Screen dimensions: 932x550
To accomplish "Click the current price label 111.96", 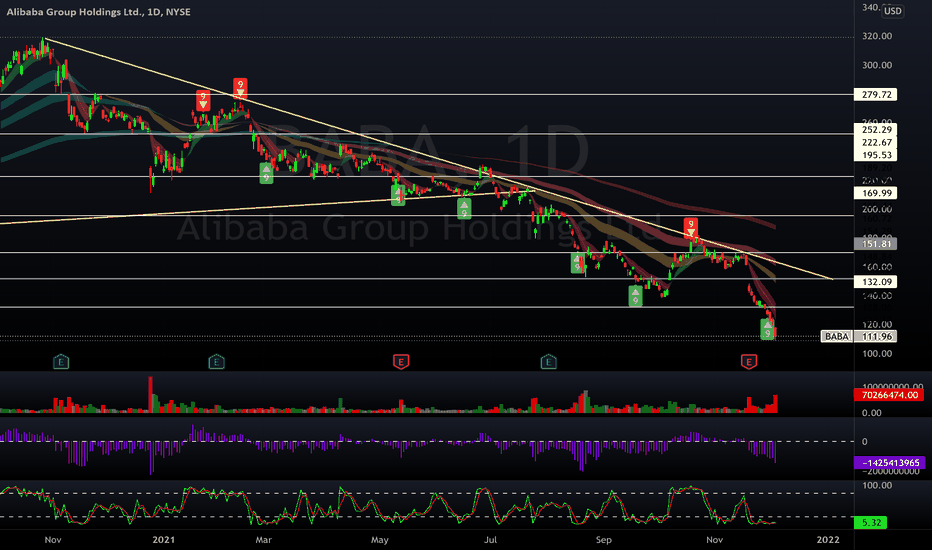I will coord(876,337).
